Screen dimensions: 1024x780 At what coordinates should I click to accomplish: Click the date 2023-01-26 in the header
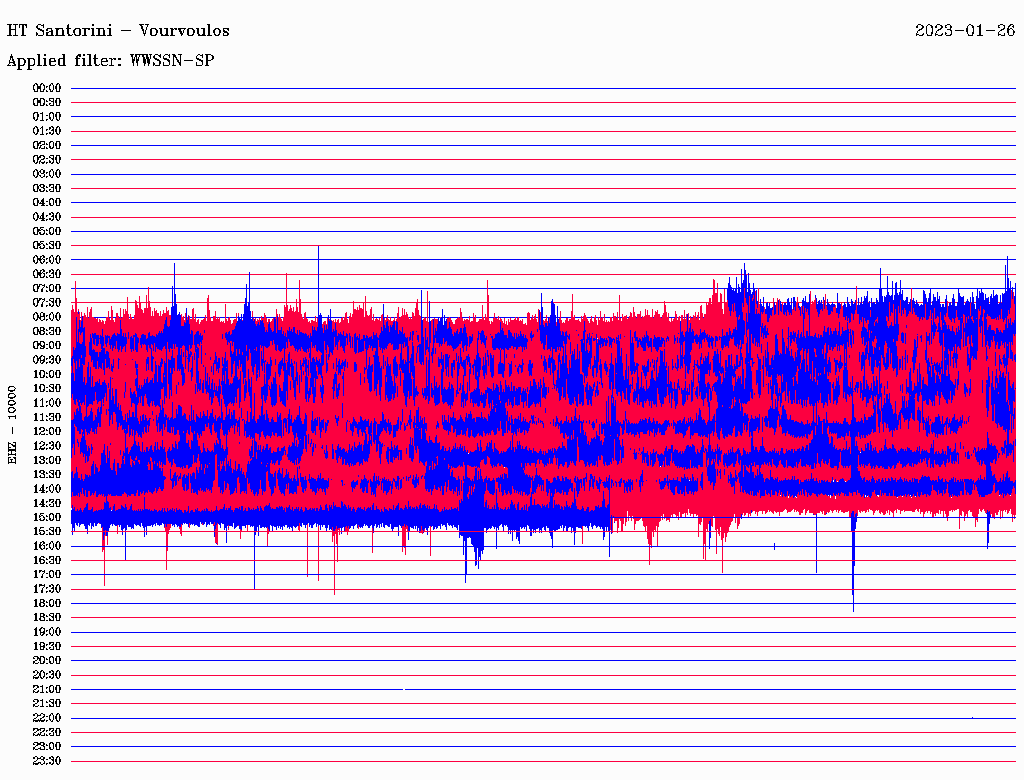[x=964, y=31]
